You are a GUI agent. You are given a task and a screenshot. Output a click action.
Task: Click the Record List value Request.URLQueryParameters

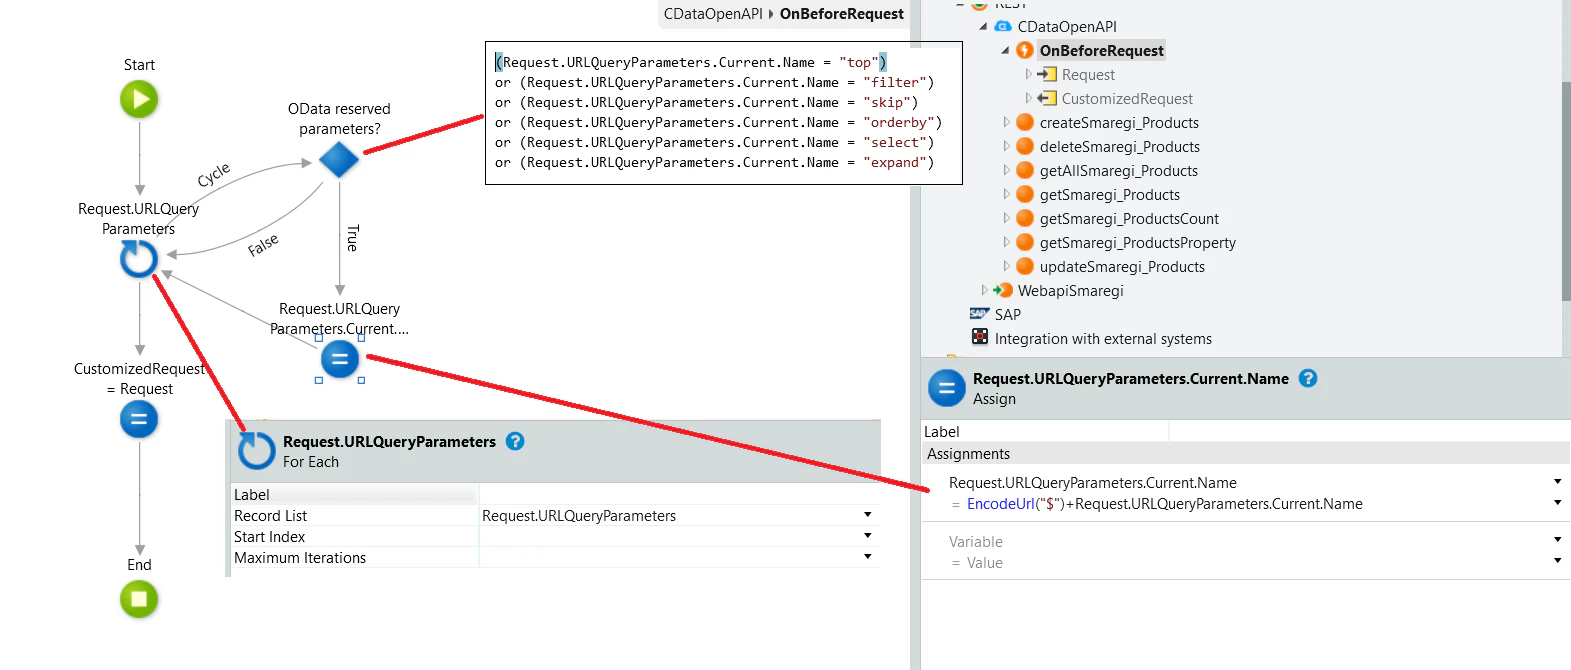point(579,515)
